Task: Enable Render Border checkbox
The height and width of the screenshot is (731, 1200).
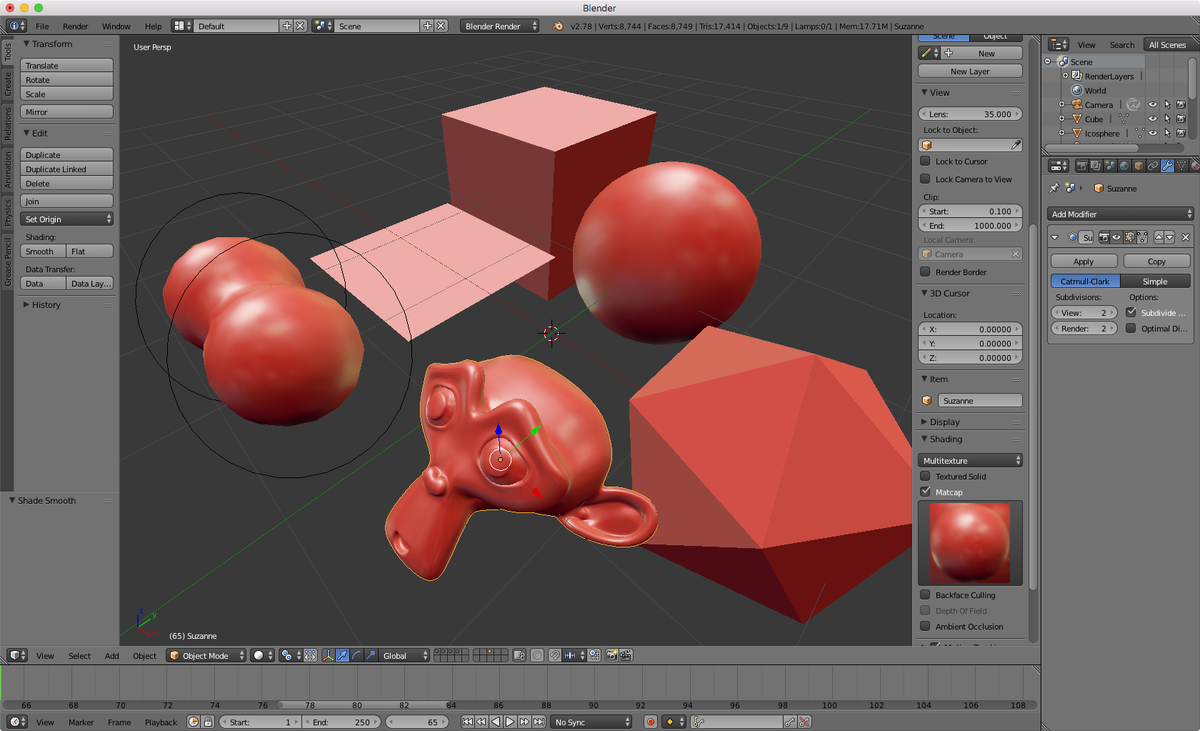Action: (925, 272)
